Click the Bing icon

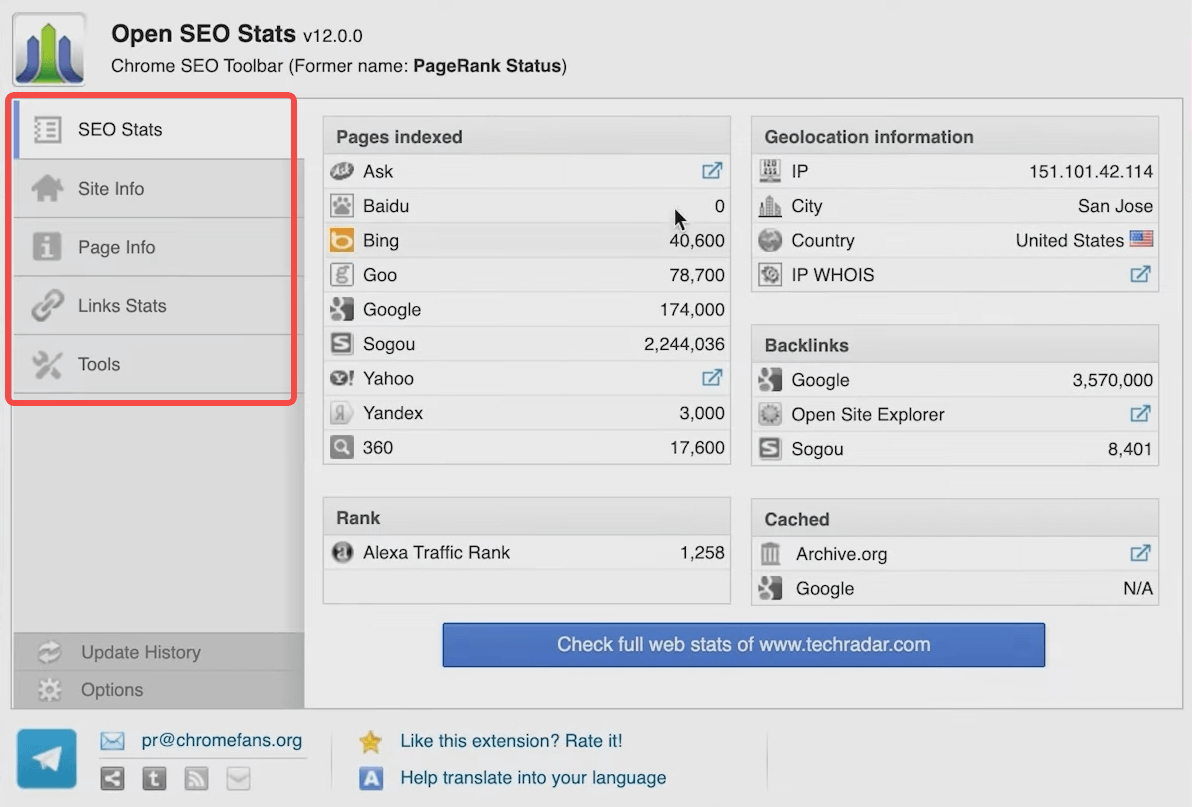(x=341, y=240)
